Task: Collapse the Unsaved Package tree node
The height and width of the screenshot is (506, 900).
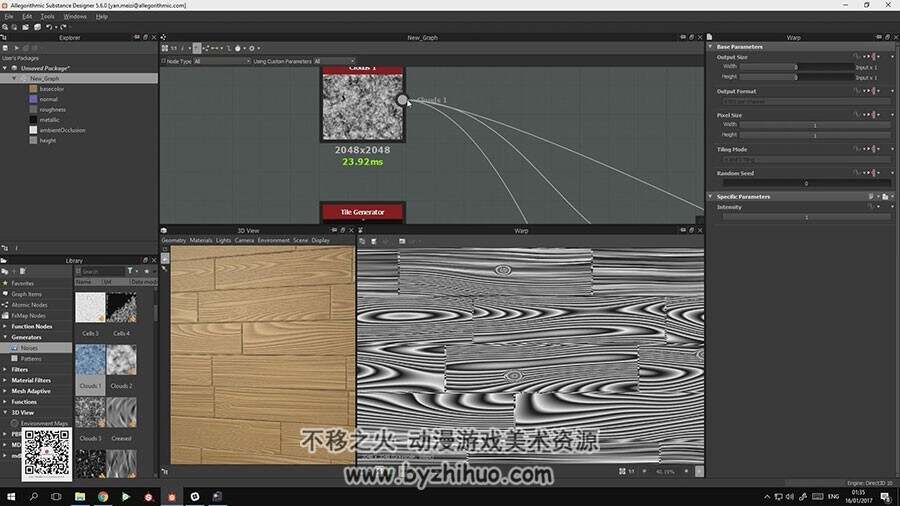Action: [5, 68]
